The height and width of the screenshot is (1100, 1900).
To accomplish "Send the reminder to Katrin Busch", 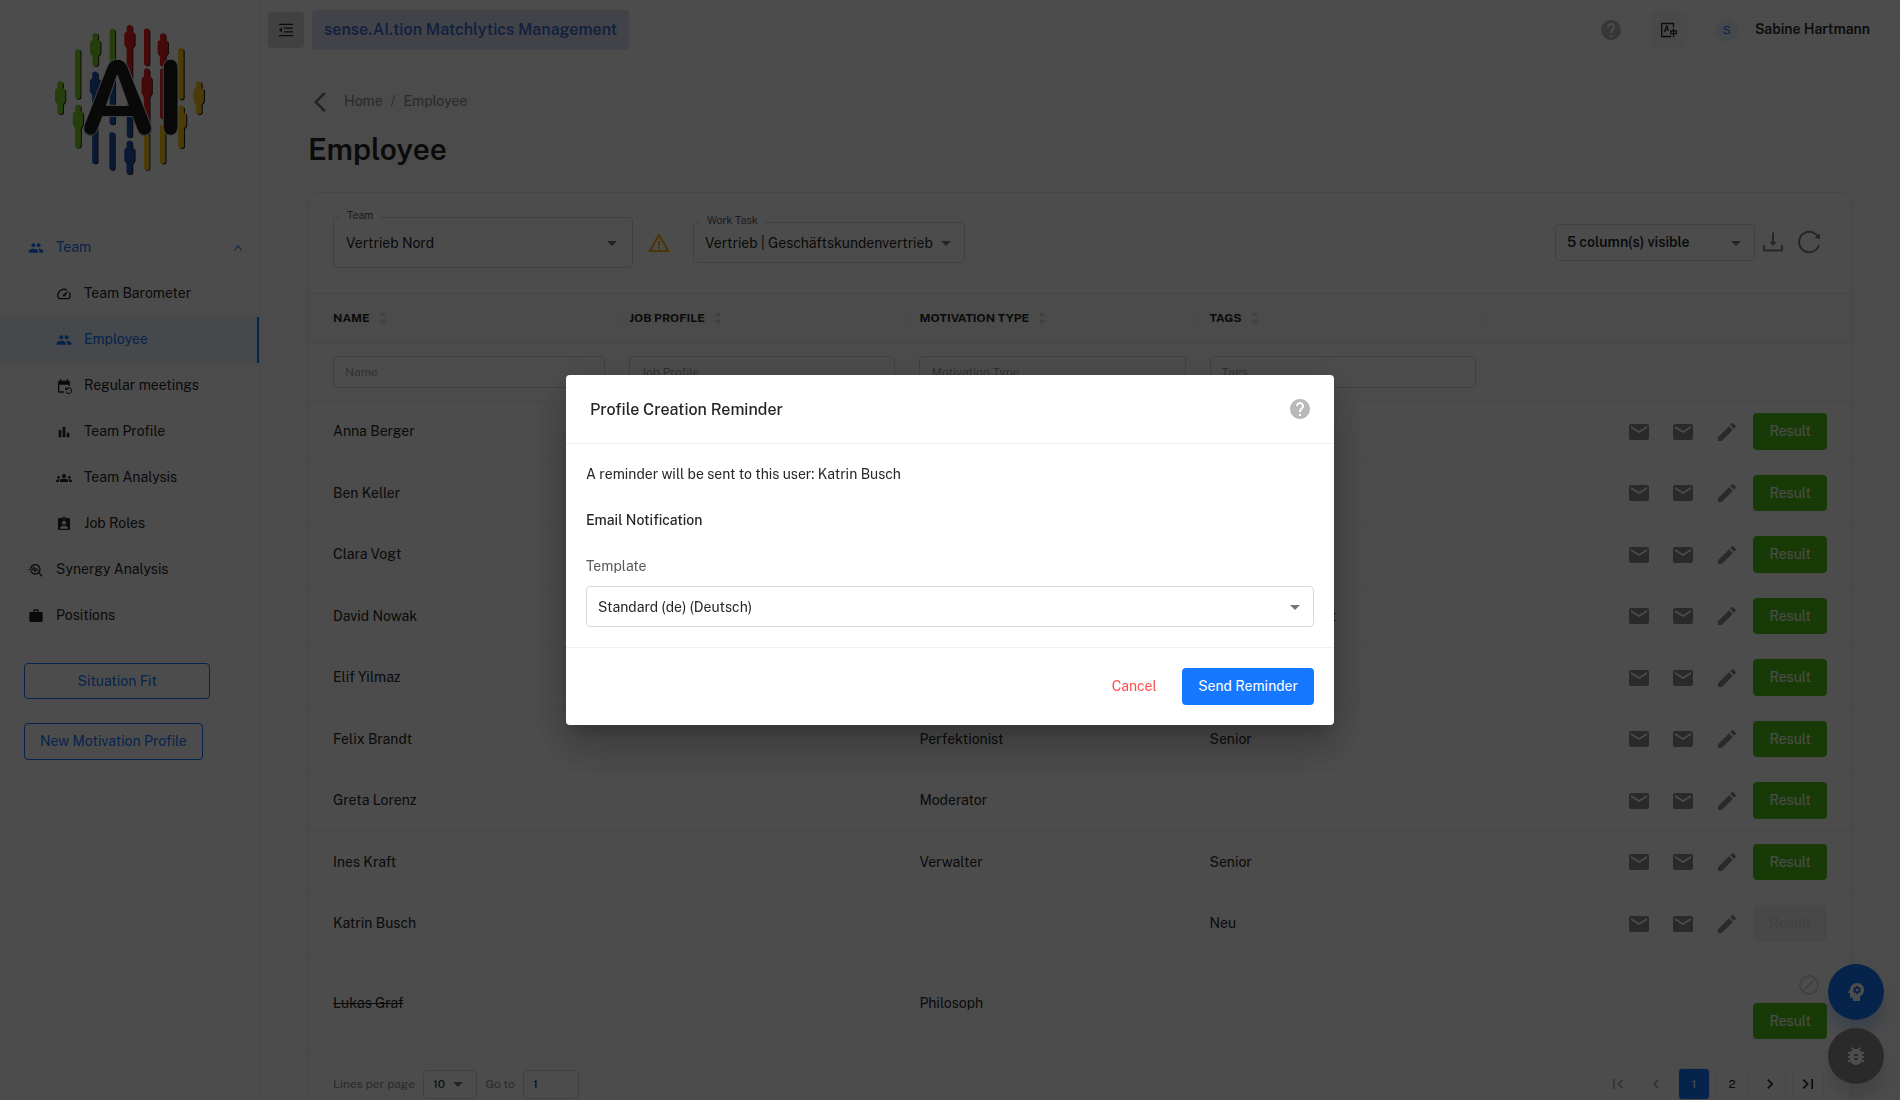I will click(1247, 686).
